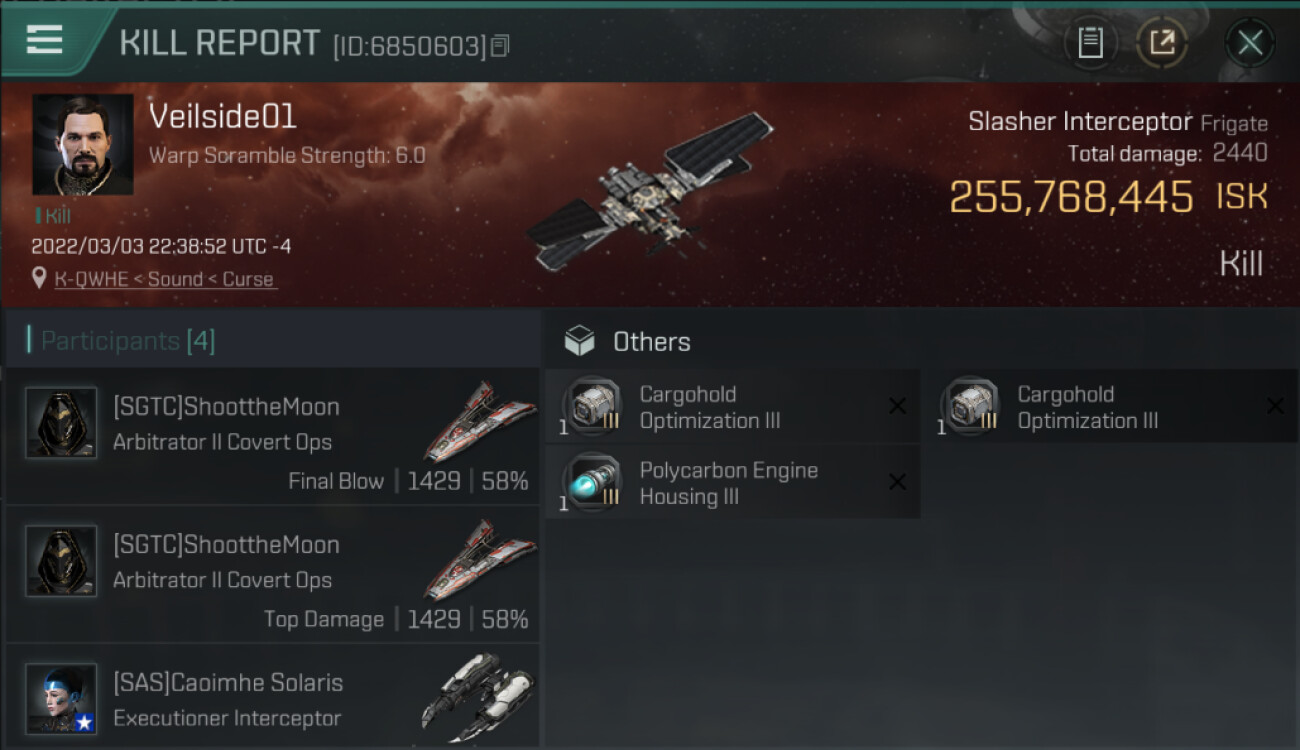Click the location pin icon
This screenshot has width=1300, height=750.
[x=39, y=278]
